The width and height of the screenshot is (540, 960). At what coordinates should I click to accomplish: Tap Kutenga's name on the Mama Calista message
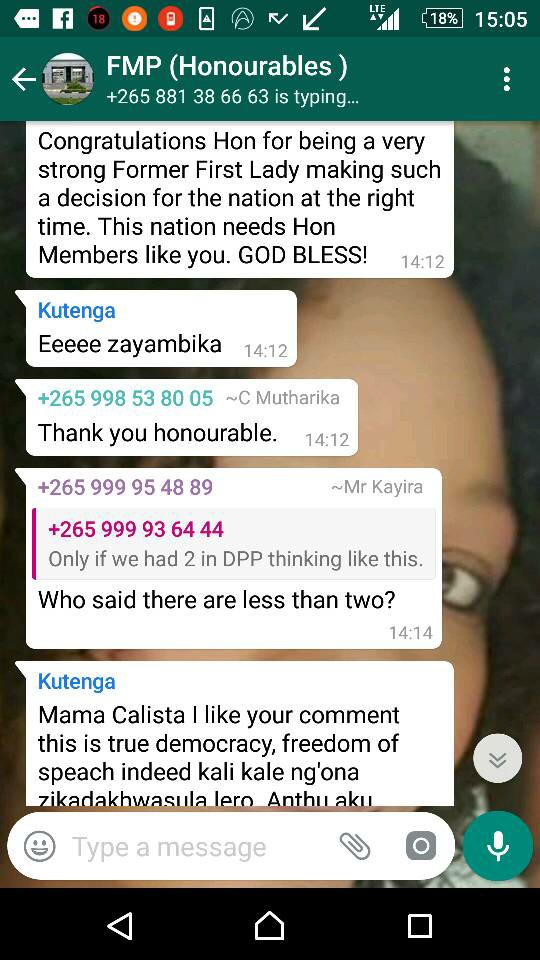77,681
